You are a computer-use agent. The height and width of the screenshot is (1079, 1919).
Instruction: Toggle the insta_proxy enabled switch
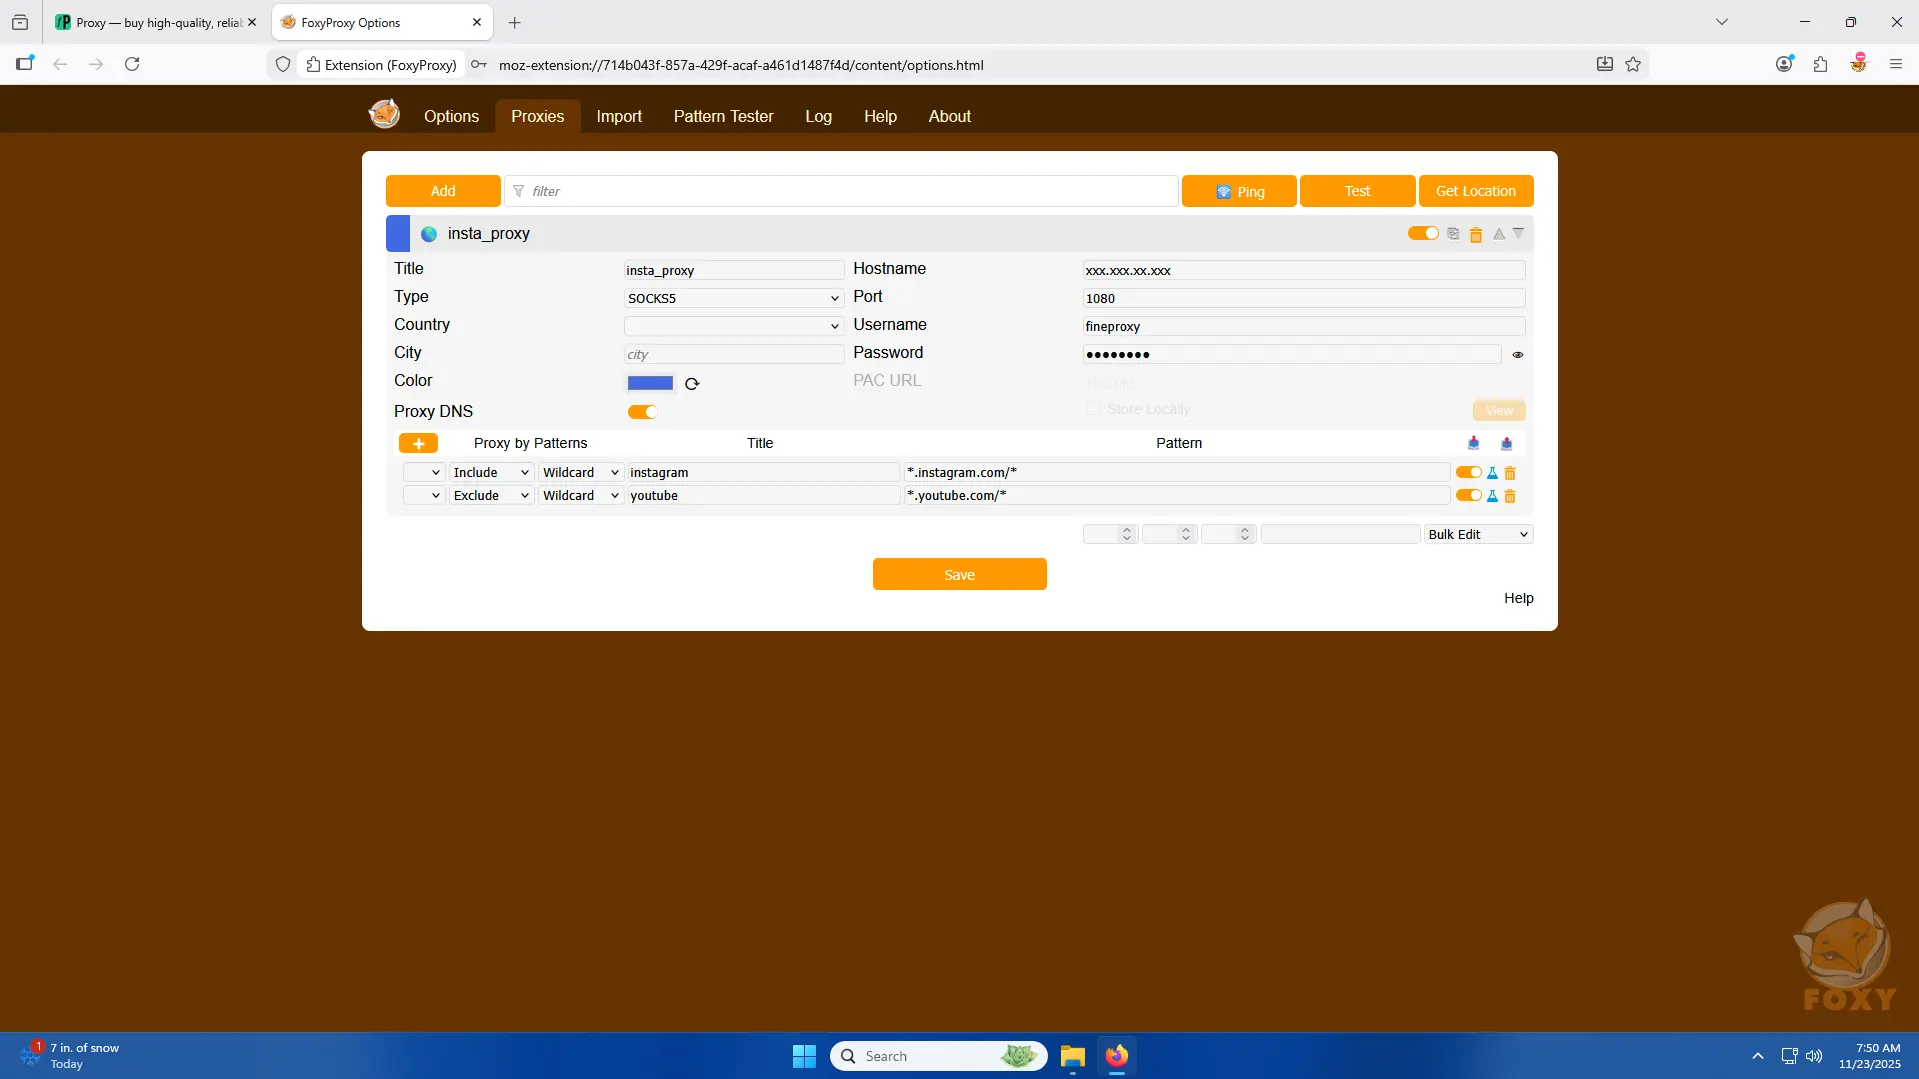pos(1422,234)
